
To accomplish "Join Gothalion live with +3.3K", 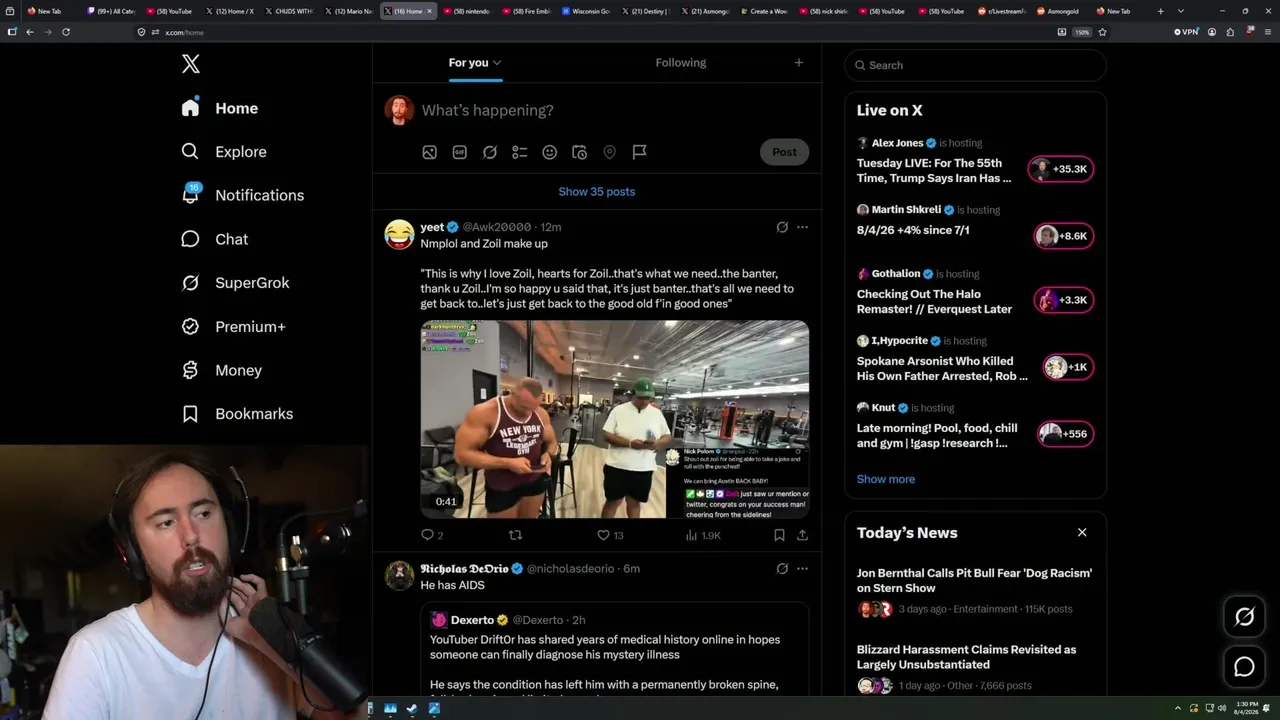I will [1063, 300].
